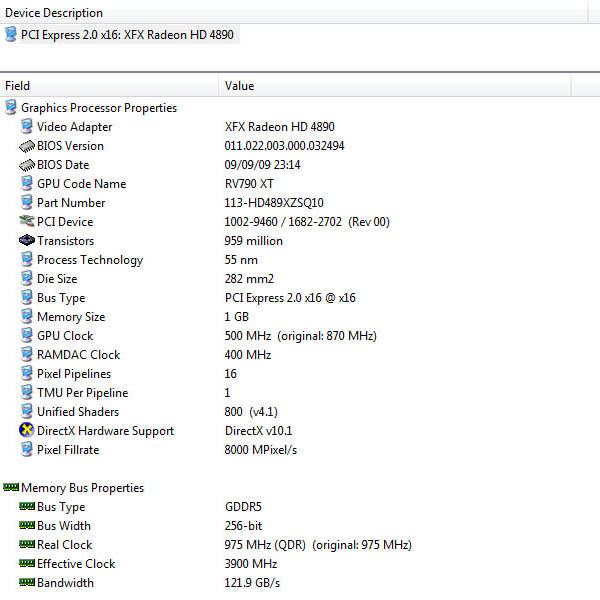This screenshot has width=600, height=600.
Task: Click the icon beside Pixel Pipelines
Action: point(26,374)
